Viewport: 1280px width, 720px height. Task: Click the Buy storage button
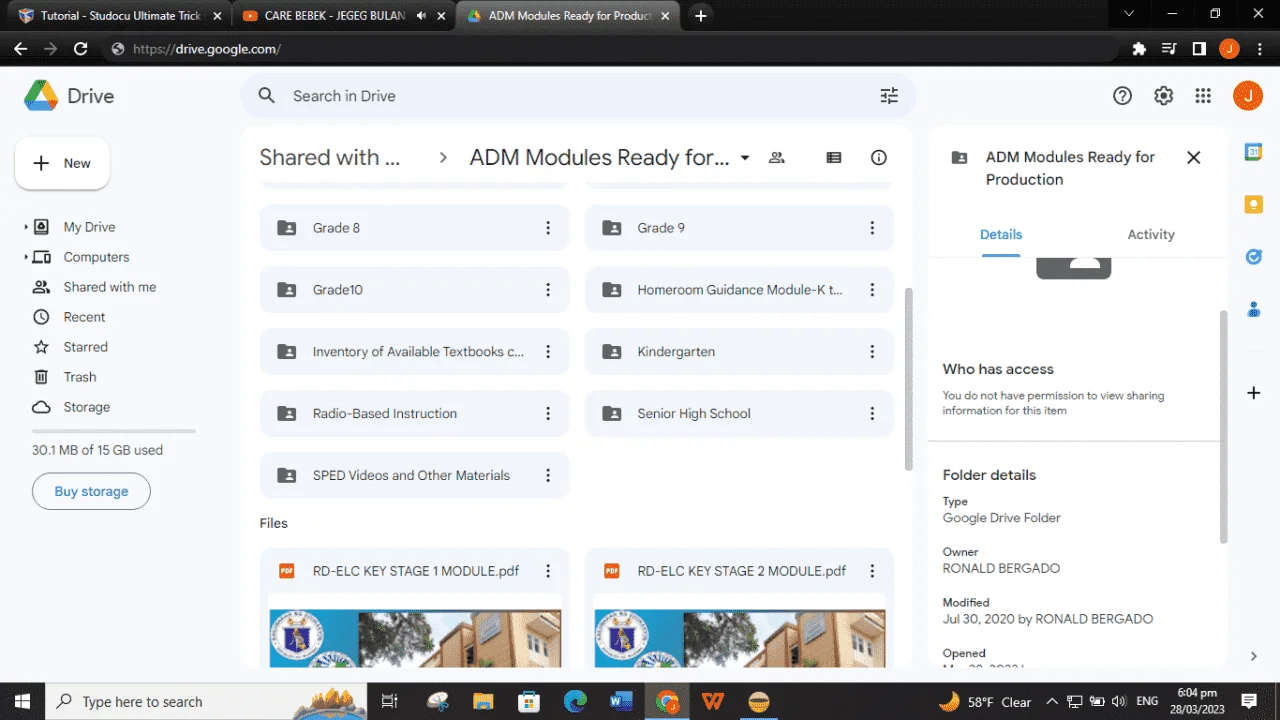[x=91, y=491]
